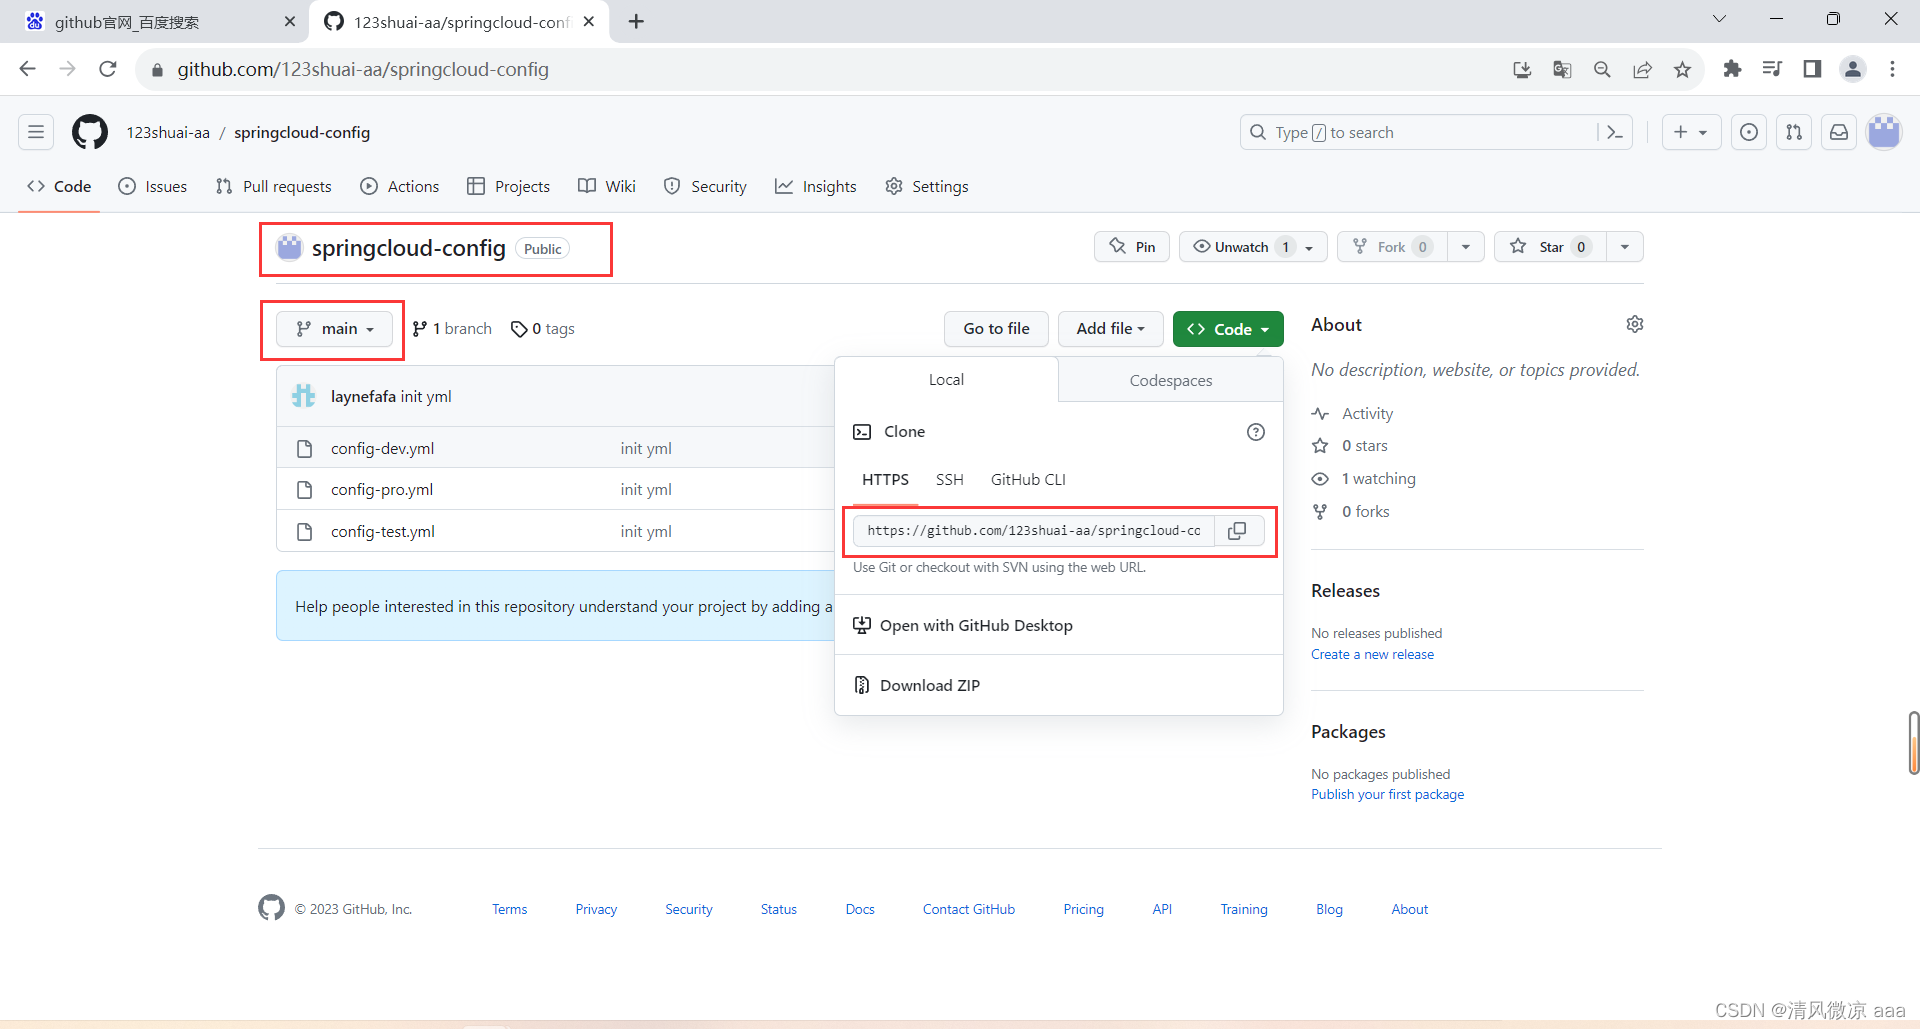
Task: Open the Pull requests repository tab
Action: click(273, 186)
